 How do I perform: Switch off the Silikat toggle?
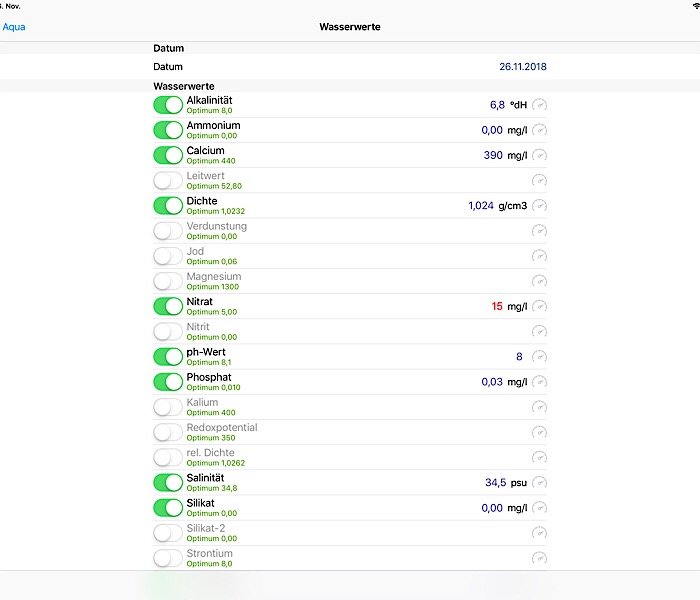click(x=168, y=507)
